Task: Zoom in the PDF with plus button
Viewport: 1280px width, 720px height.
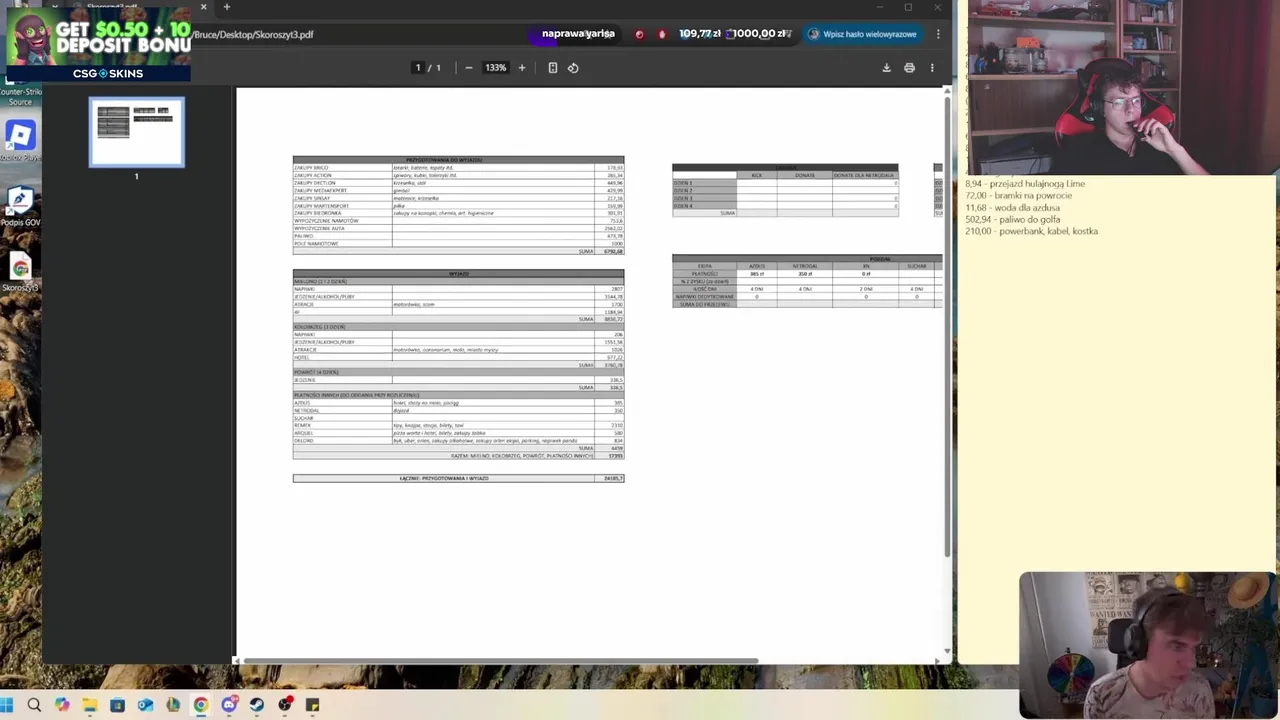Action: [521, 68]
